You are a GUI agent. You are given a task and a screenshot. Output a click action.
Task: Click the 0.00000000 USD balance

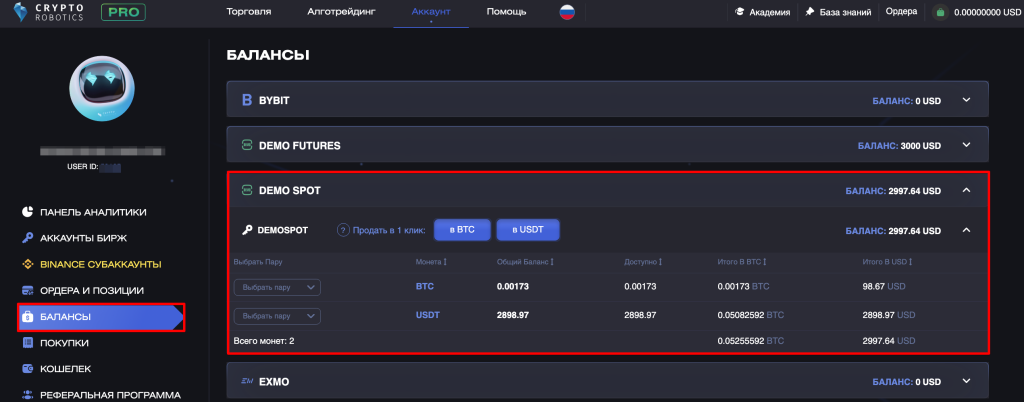pyautogui.click(x=987, y=12)
